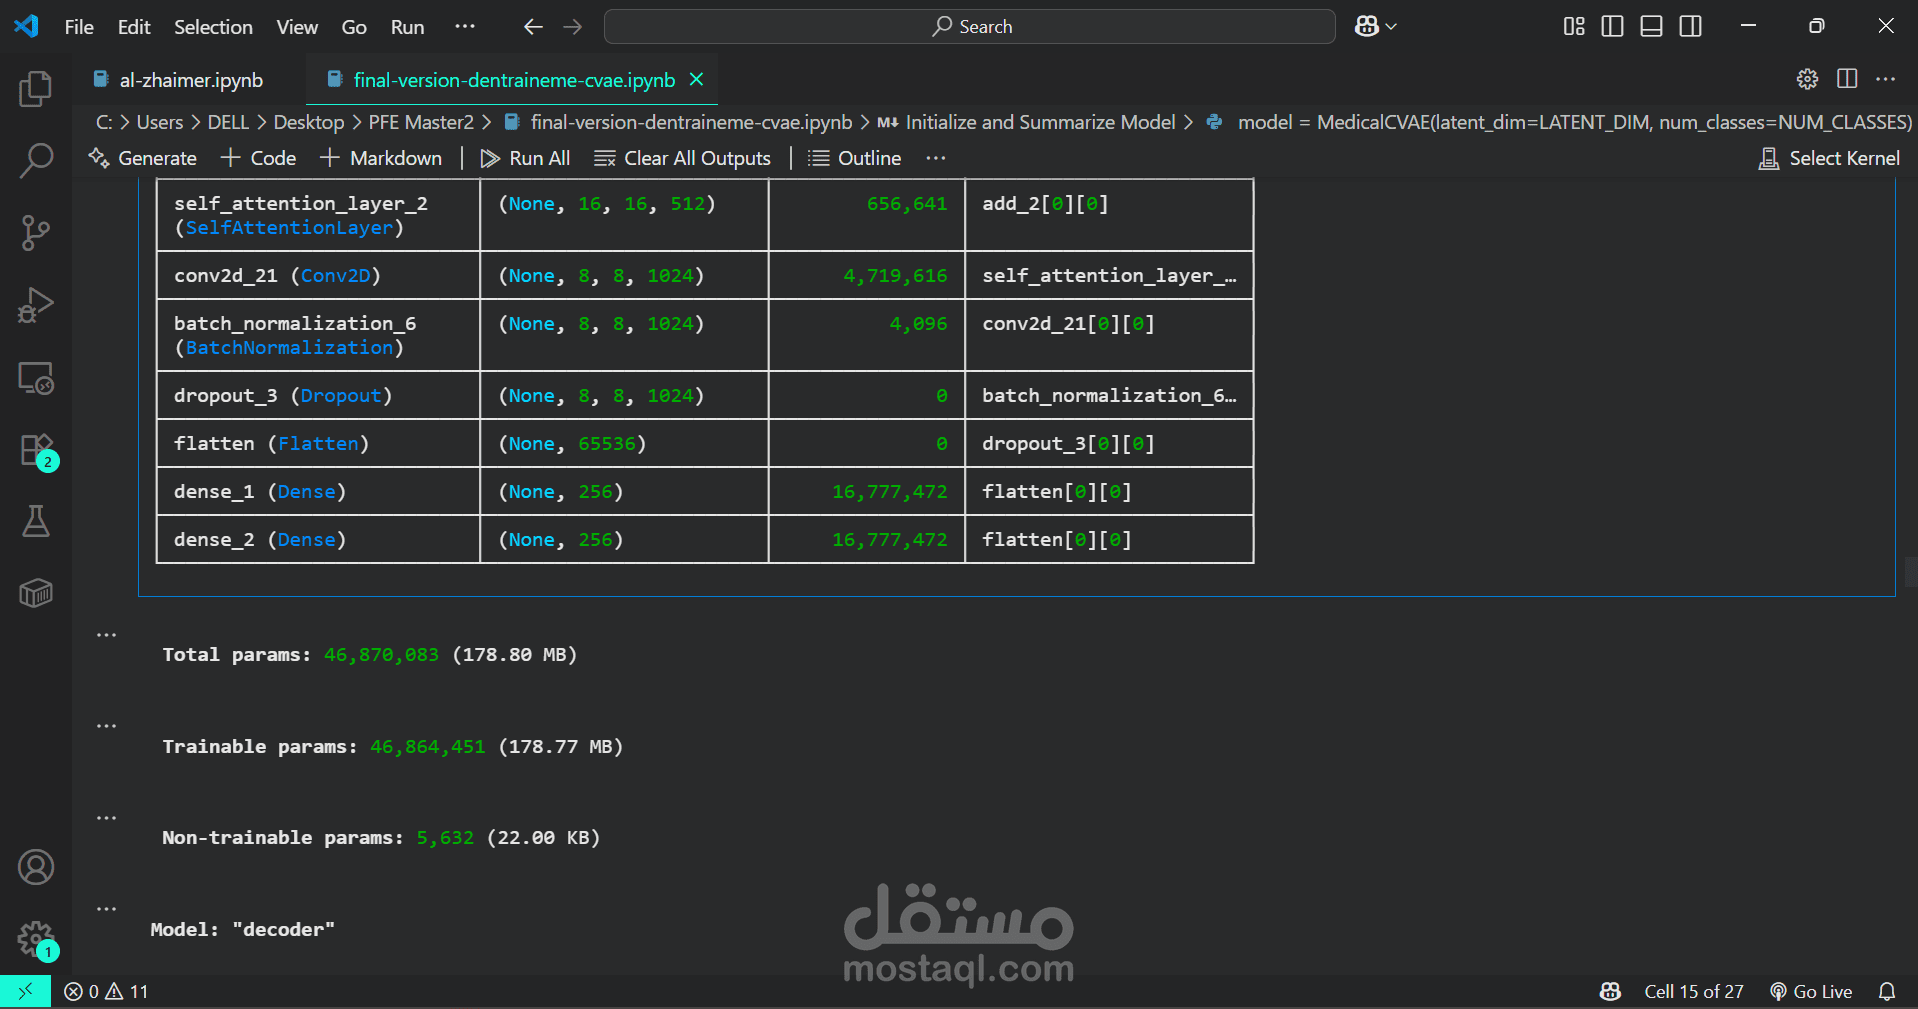Expand output actions for Model decoder

107,909
